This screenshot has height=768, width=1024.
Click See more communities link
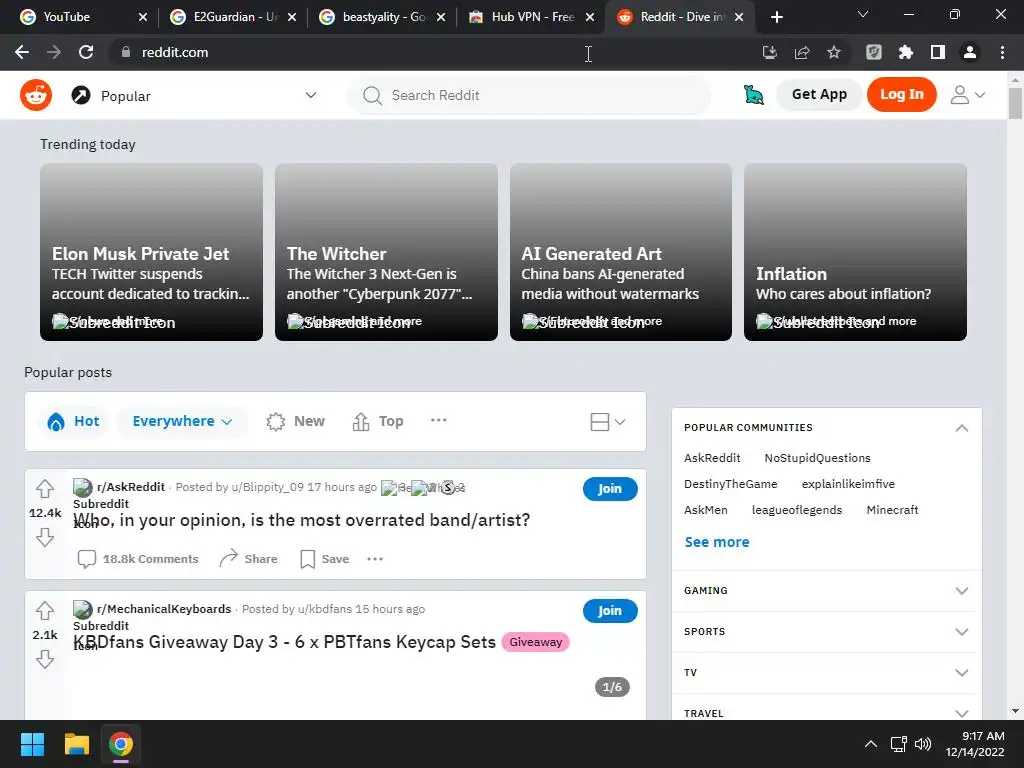(717, 542)
